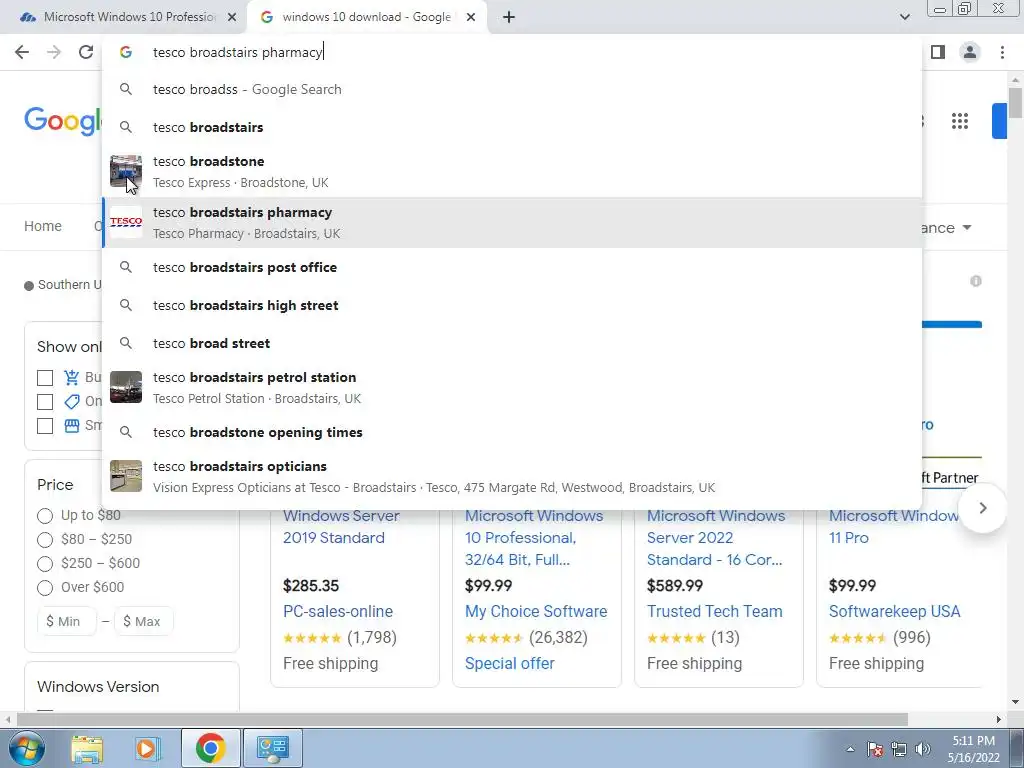Click opticians suggestion photo thumbnail
Image resolution: width=1024 pixels, height=768 pixels.
126,476
